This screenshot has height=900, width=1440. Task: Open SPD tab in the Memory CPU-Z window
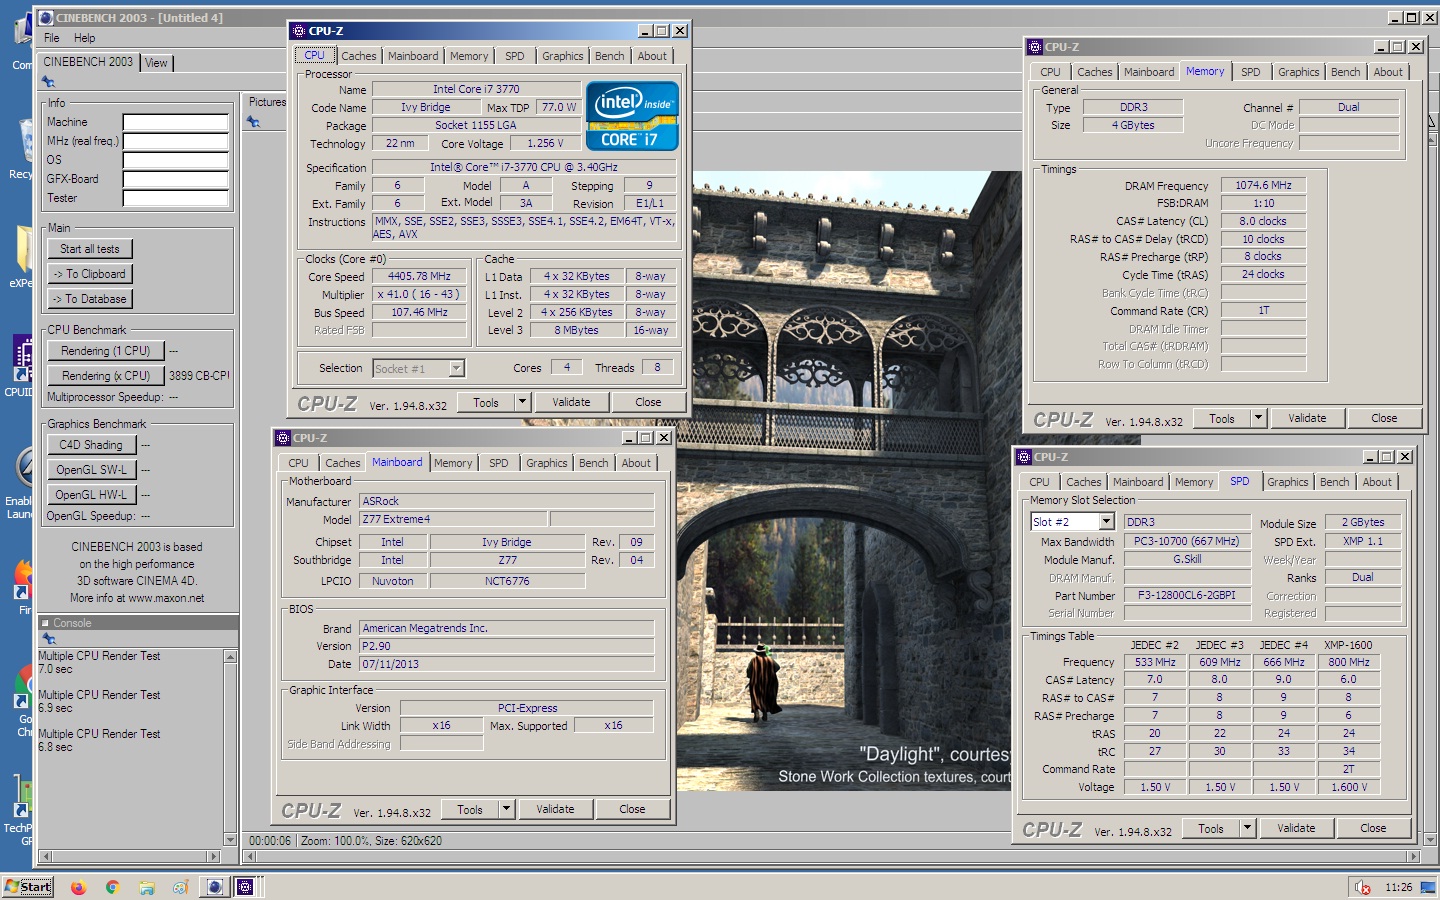[x=1250, y=72]
